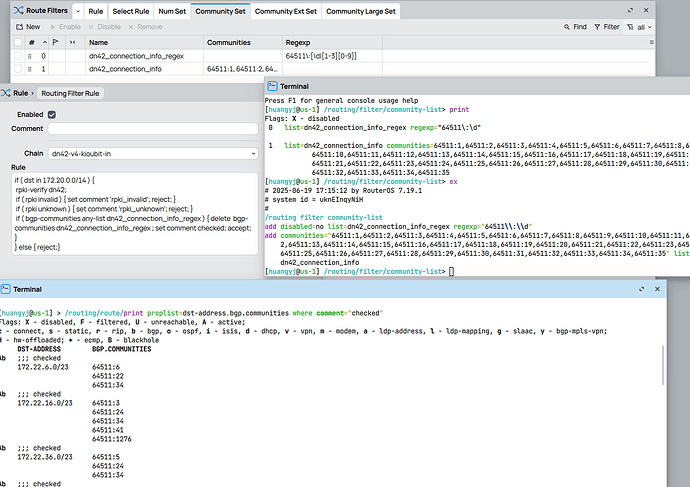Select the dn42_connection_info name cell
Screen dimensions: 690x487
click(125, 69)
